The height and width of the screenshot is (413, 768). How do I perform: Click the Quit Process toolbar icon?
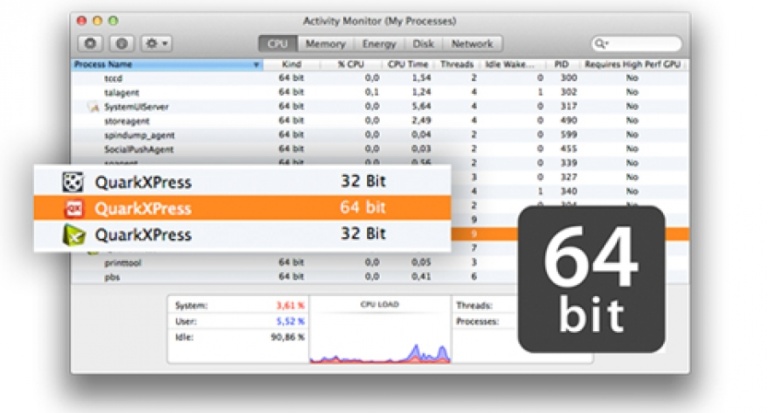(91, 44)
